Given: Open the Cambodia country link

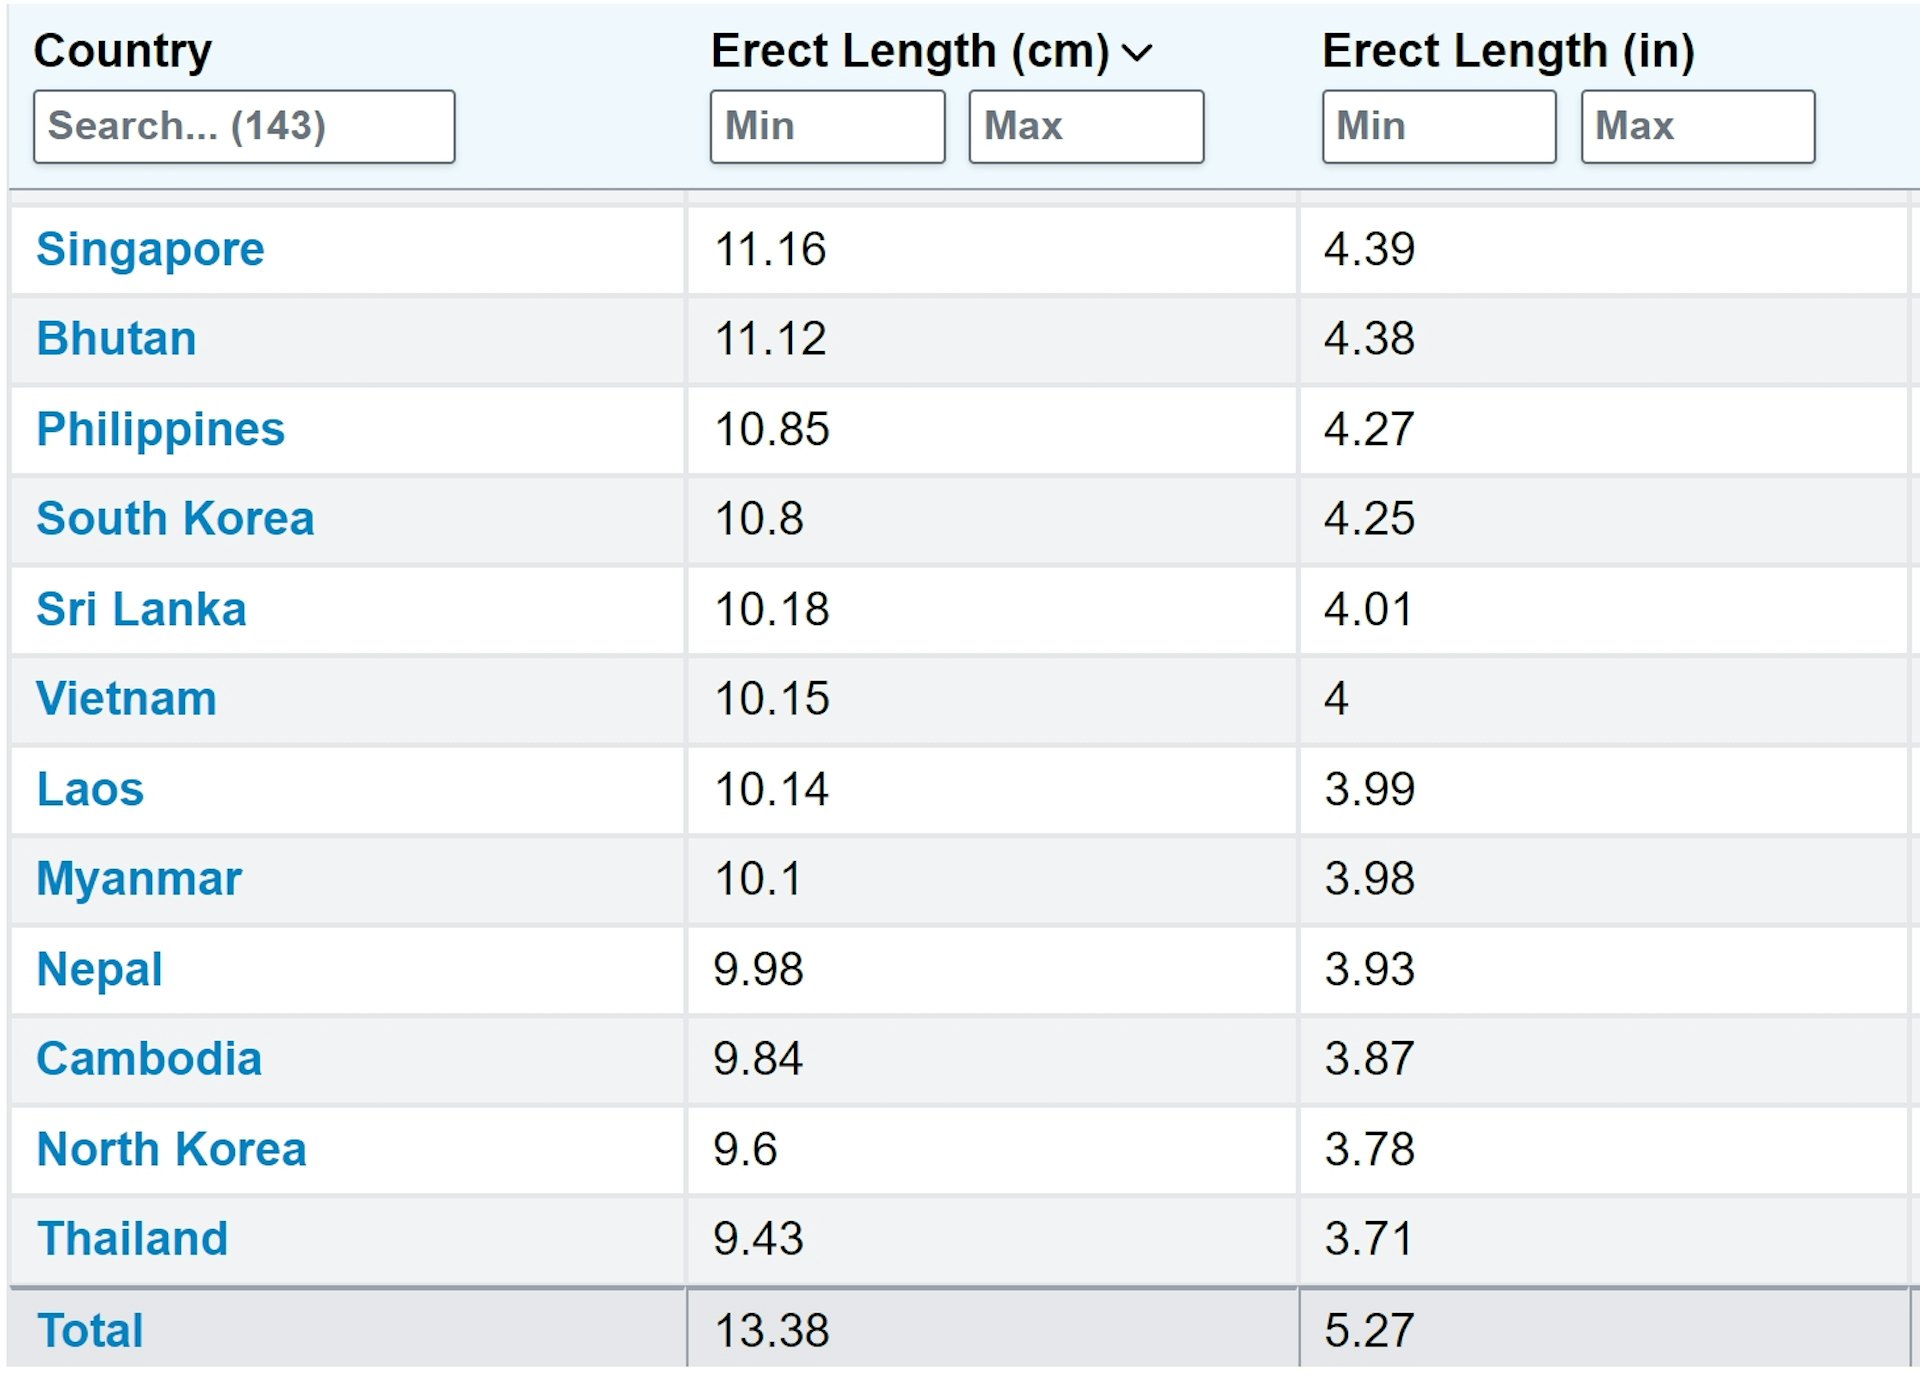Looking at the screenshot, I should point(149,1059).
